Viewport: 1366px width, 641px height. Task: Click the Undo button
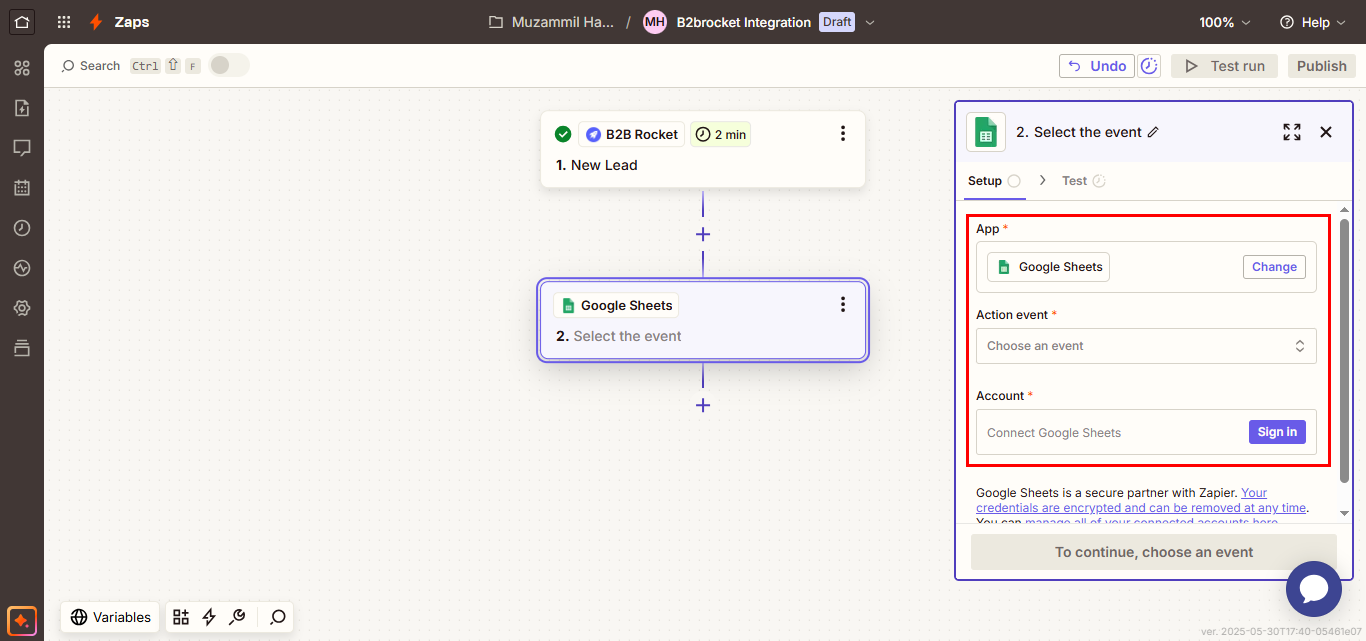(x=1097, y=66)
